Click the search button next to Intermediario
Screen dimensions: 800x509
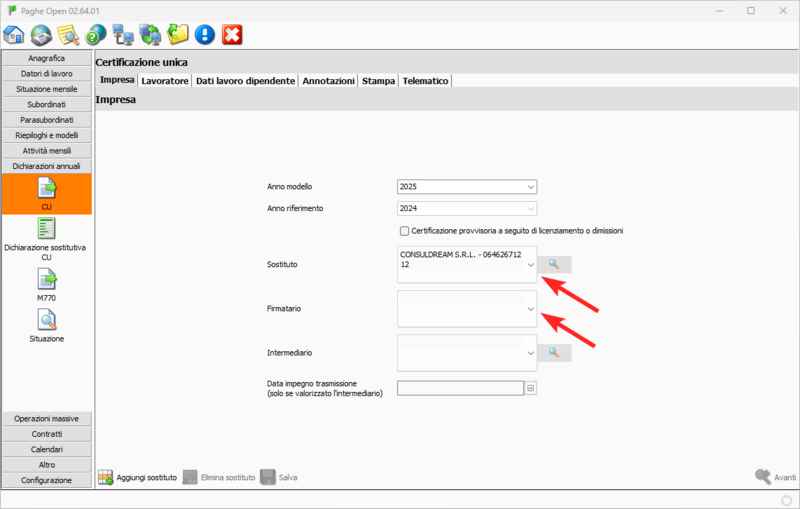tap(554, 353)
